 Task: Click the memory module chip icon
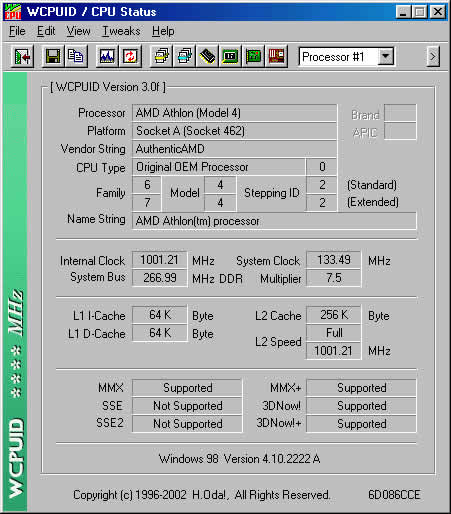tap(207, 57)
